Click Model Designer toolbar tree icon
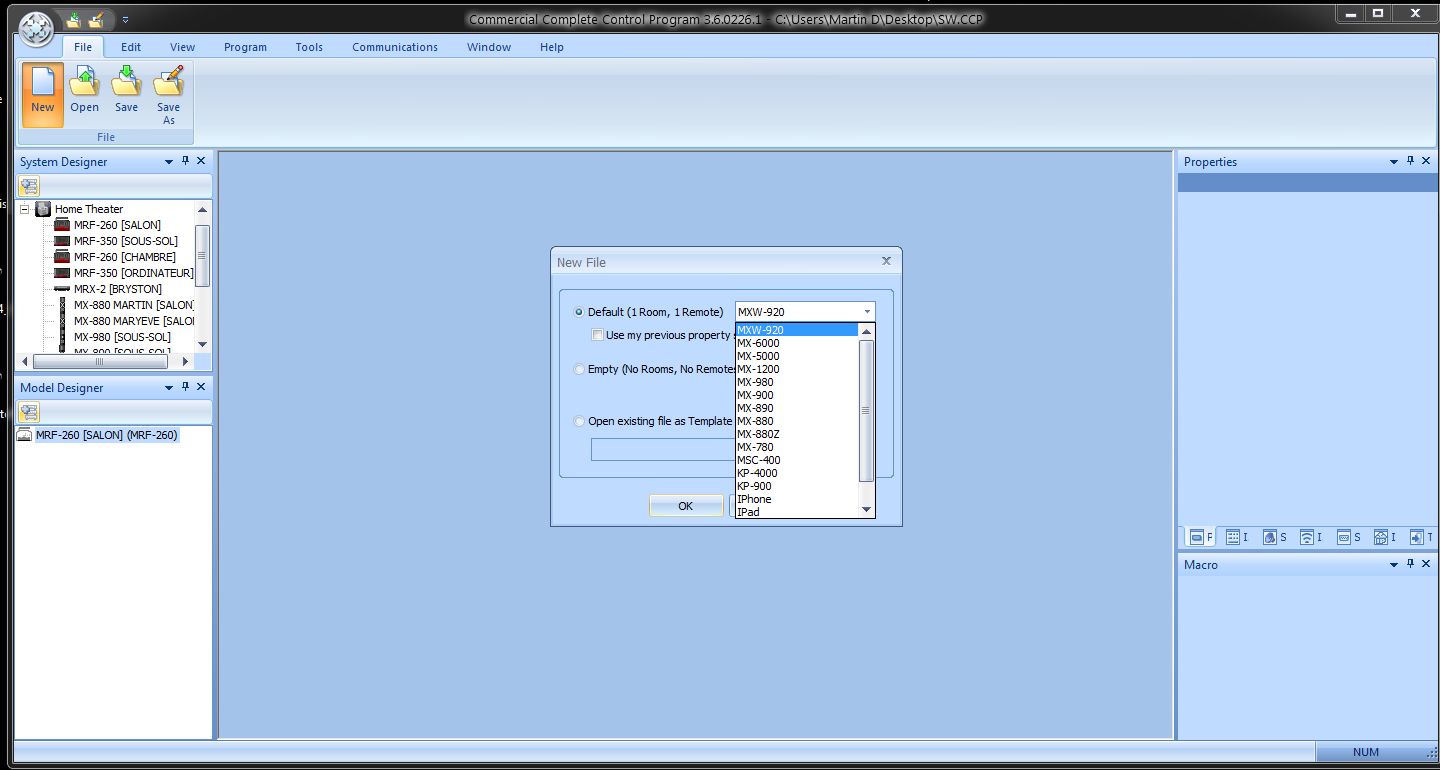Image resolution: width=1440 pixels, height=770 pixels. [x=29, y=412]
